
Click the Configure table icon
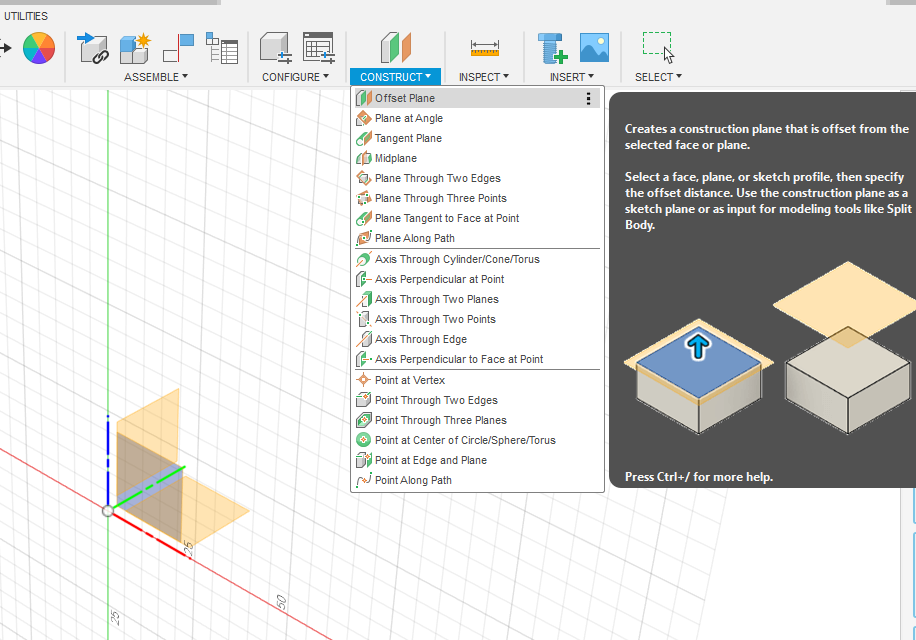(x=318, y=47)
